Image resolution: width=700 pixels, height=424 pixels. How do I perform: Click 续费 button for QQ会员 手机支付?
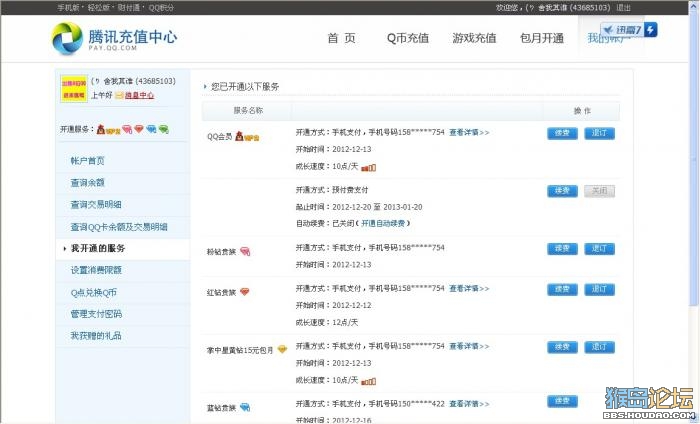tap(562, 133)
